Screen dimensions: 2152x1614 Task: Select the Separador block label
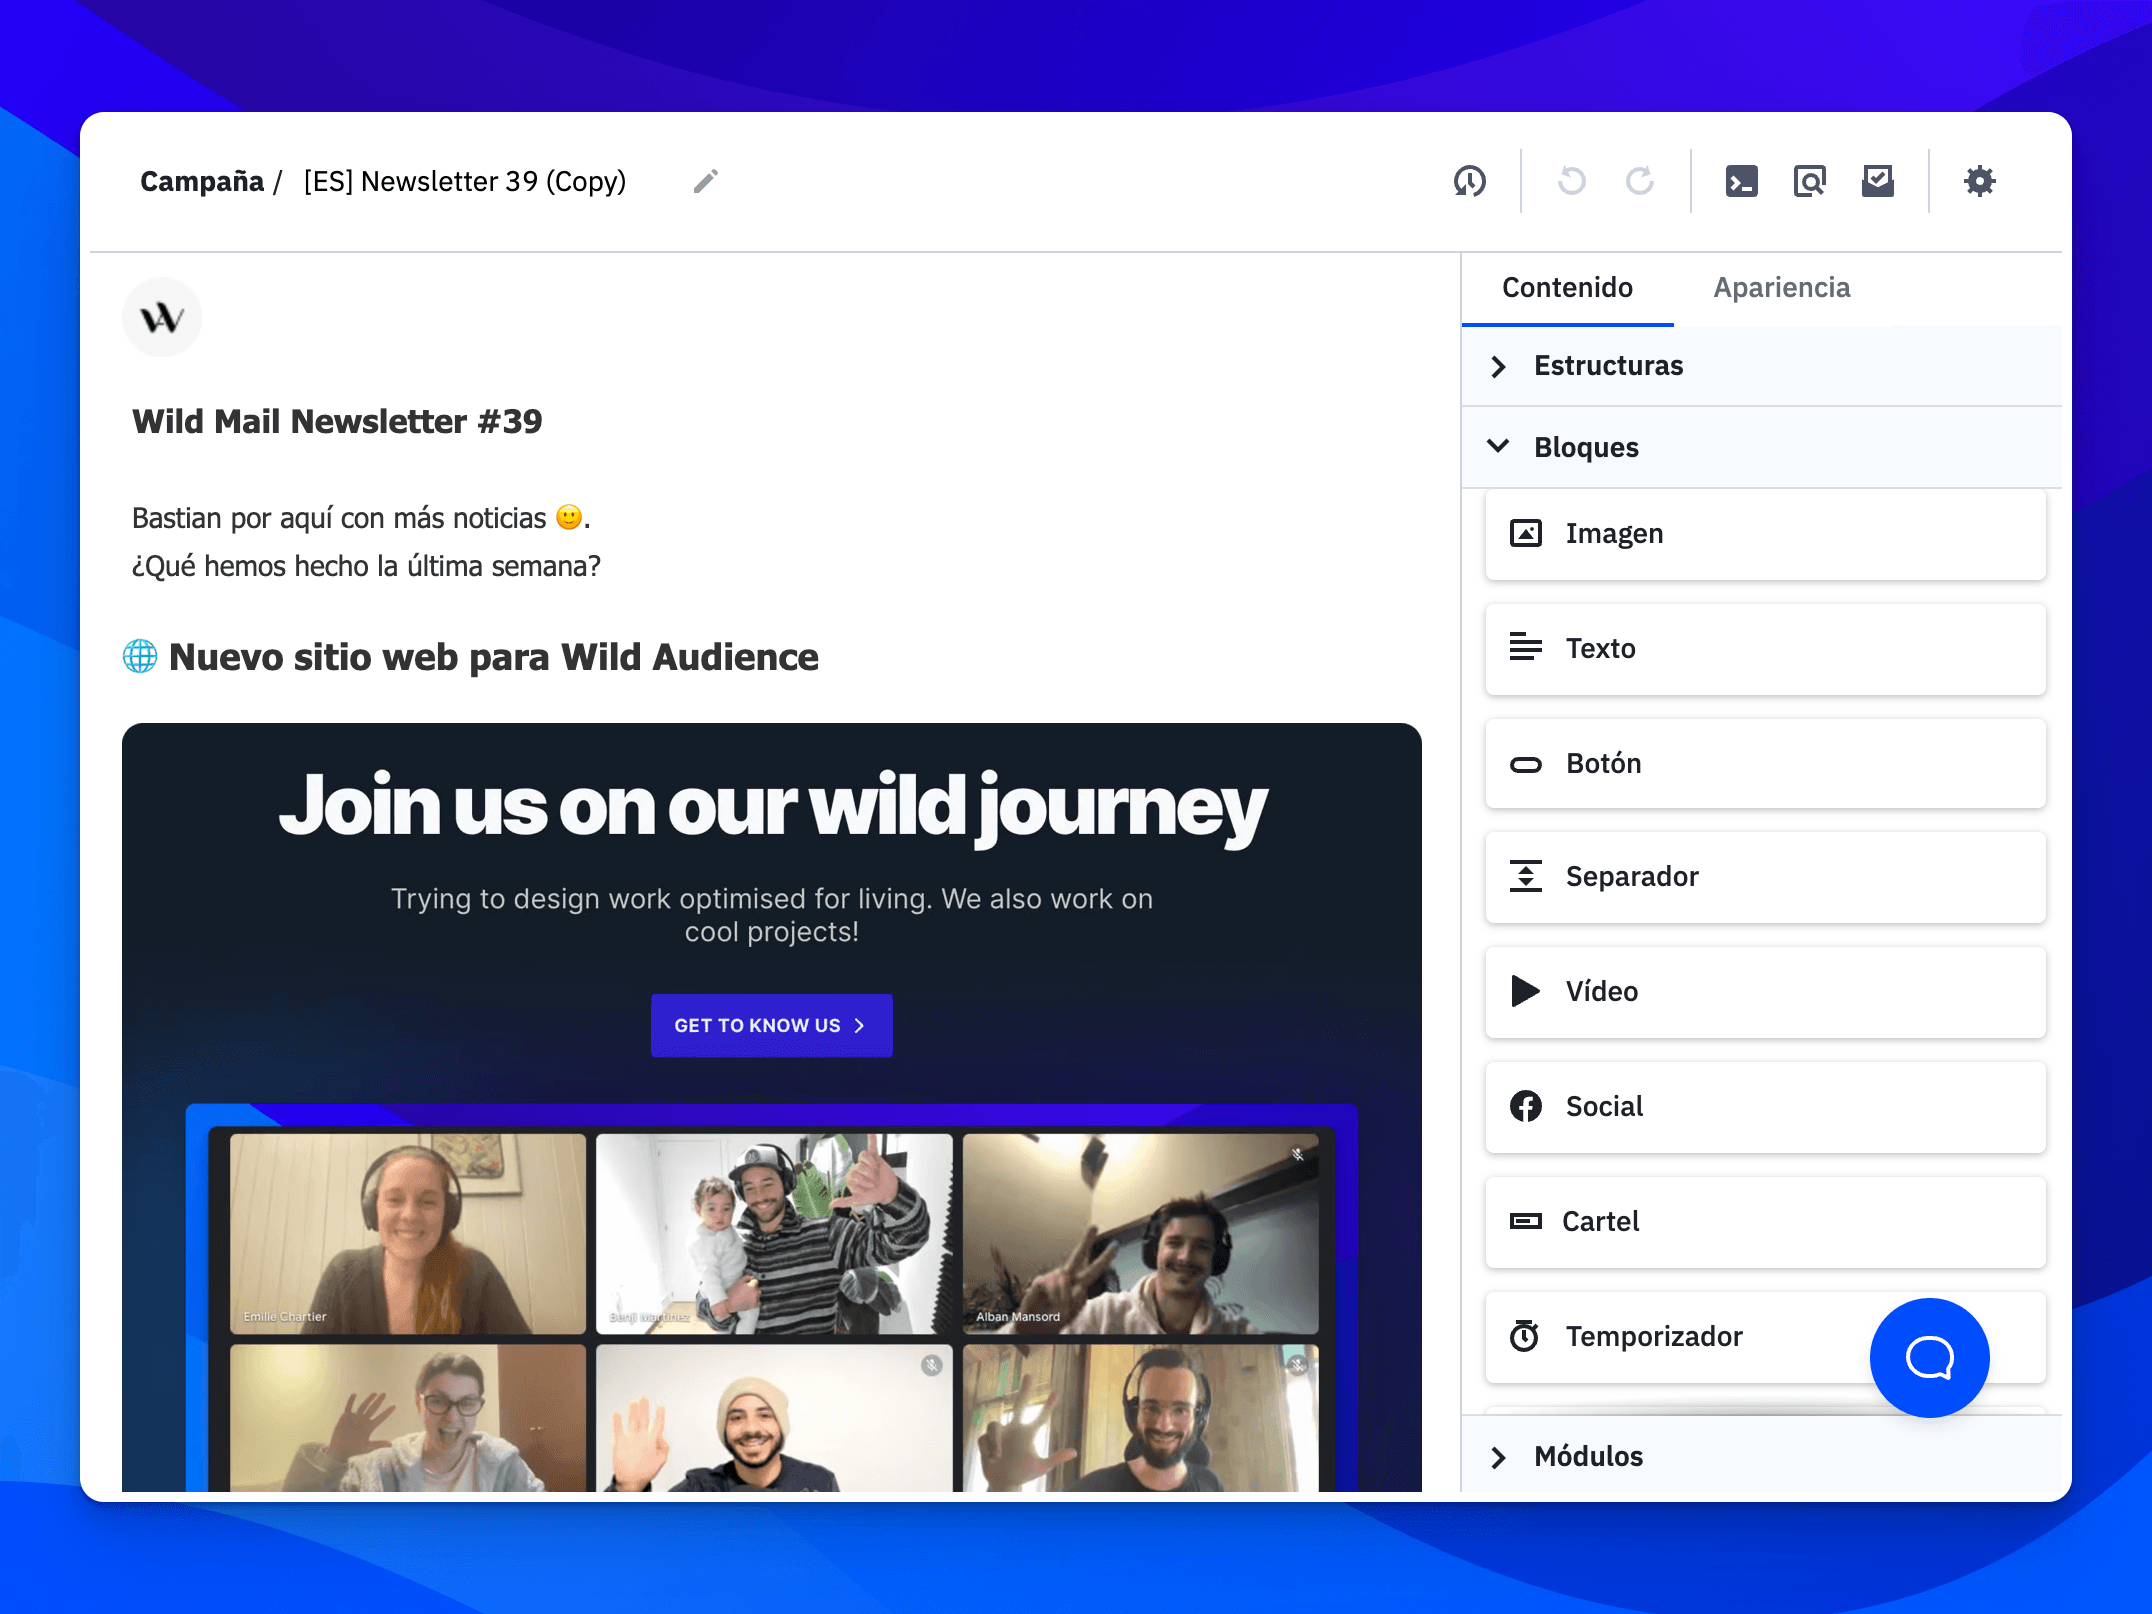pyautogui.click(x=1632, y=876)
